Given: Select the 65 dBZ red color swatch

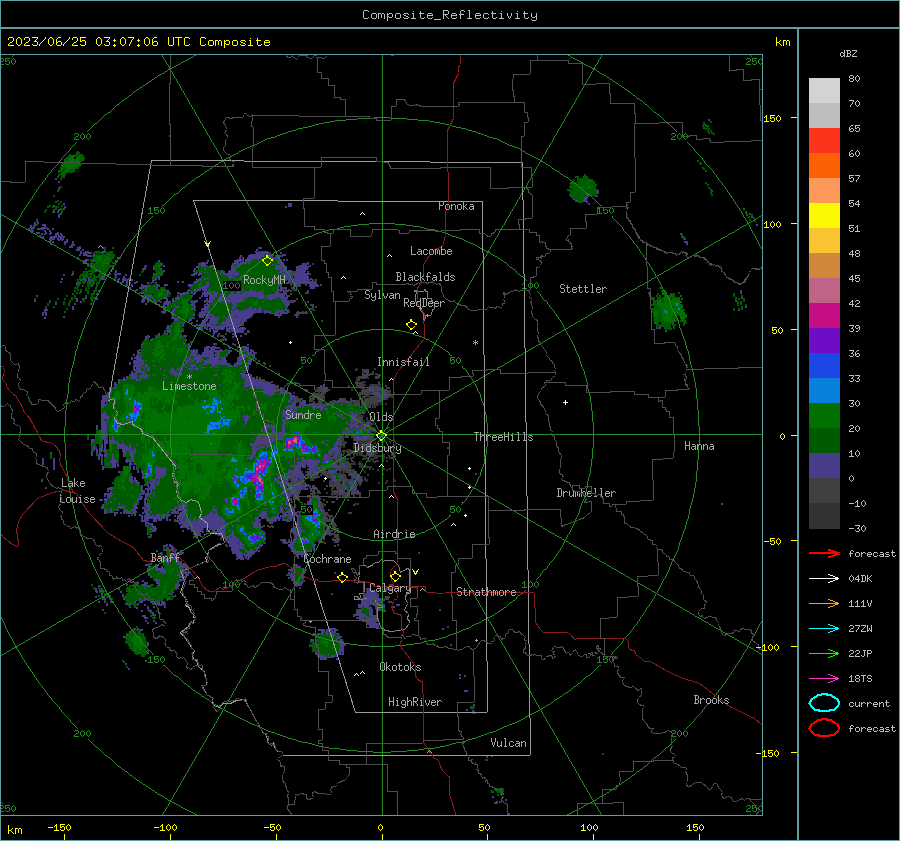Looking at the screenshot, I should (x=824, y=140).
